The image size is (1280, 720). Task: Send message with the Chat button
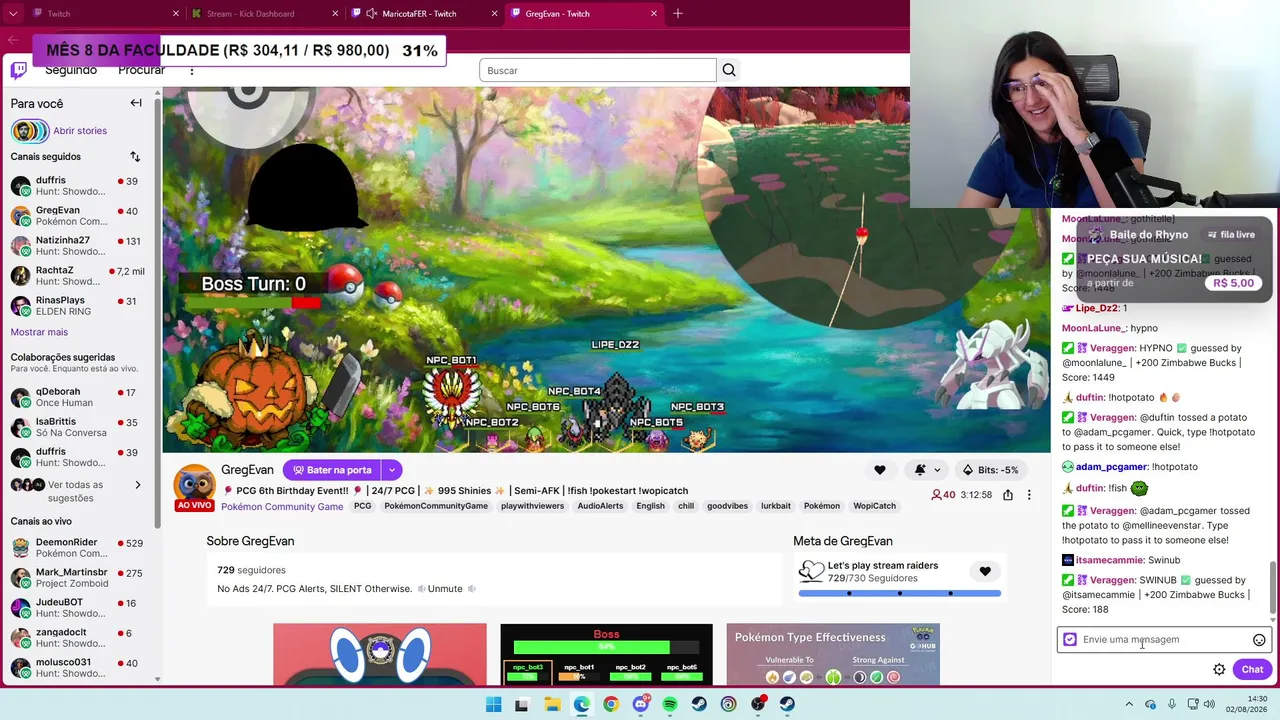click(x=1252, y=670)
